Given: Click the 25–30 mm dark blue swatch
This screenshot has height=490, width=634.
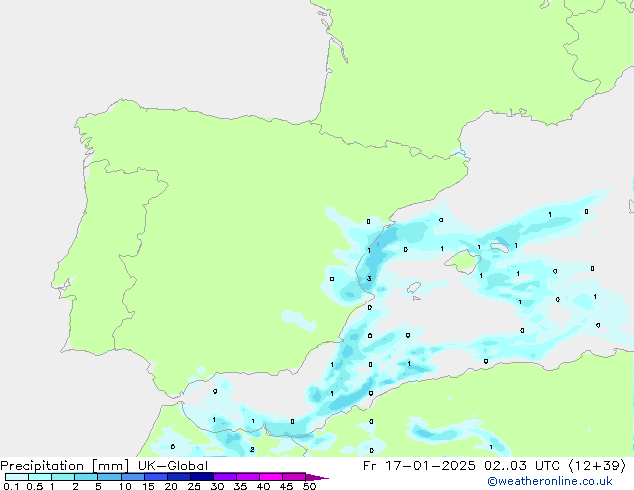Looking at the screenshot, I should click(201, 477).
